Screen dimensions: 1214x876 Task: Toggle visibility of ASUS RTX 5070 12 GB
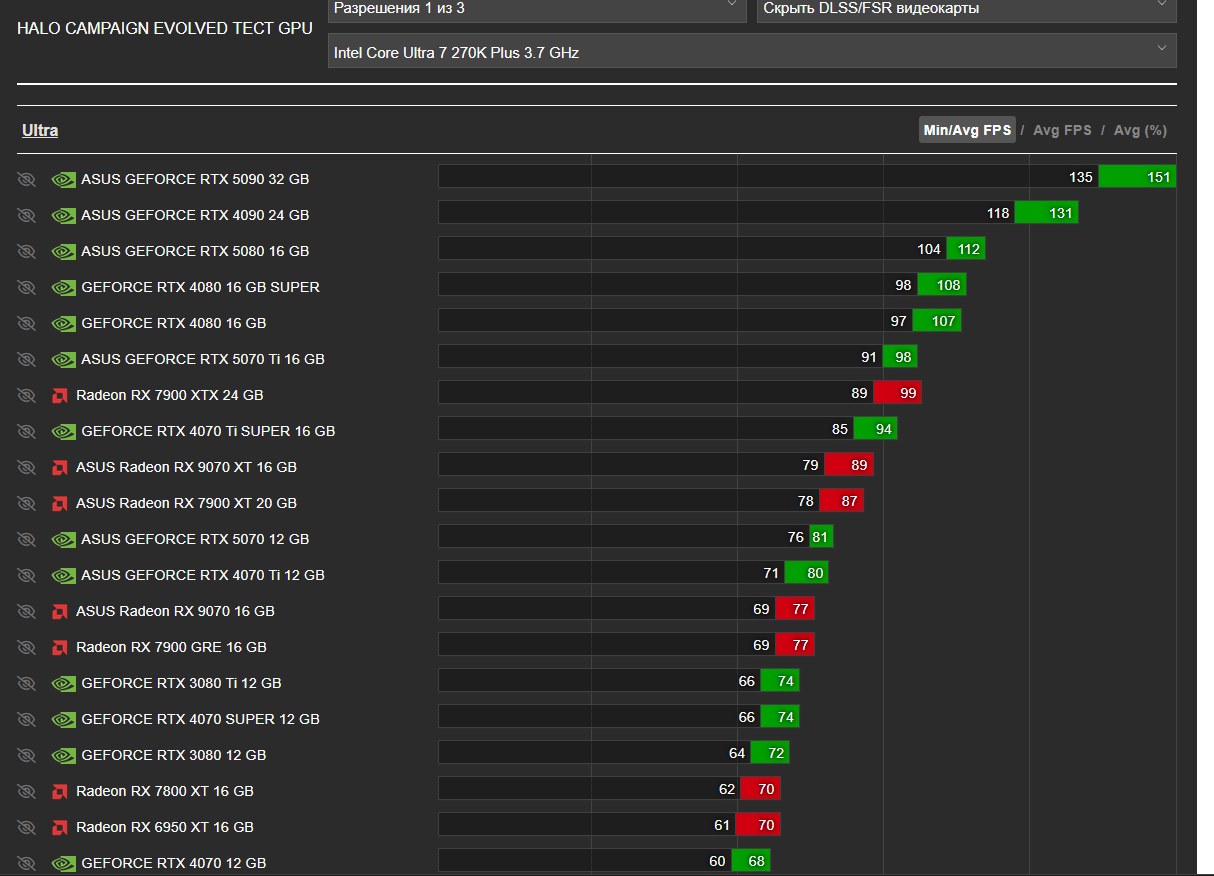[27, 539]
